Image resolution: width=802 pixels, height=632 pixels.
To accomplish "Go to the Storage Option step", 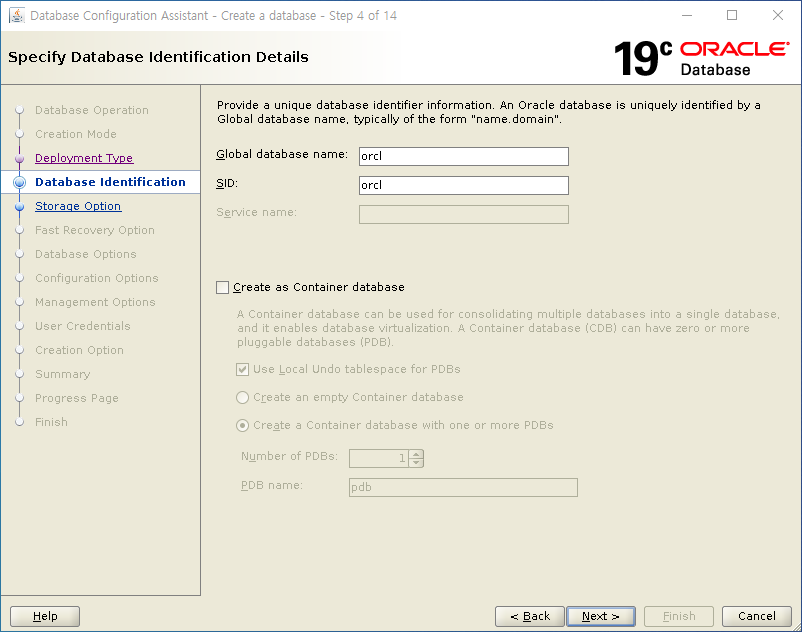I will coord(78,206).
